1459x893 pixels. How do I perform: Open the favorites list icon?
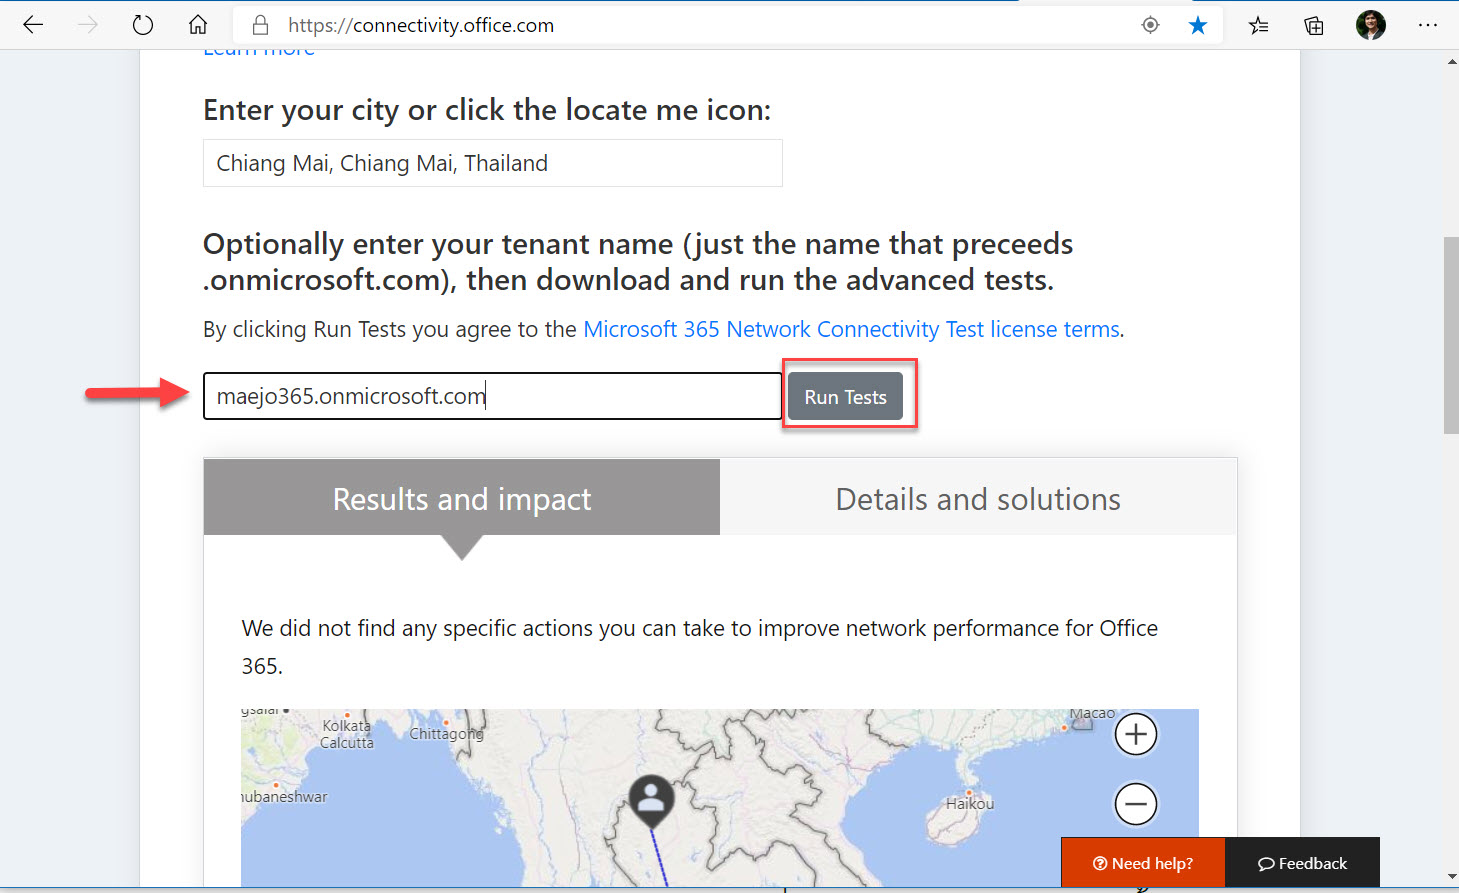click(x=1258, y=25)
